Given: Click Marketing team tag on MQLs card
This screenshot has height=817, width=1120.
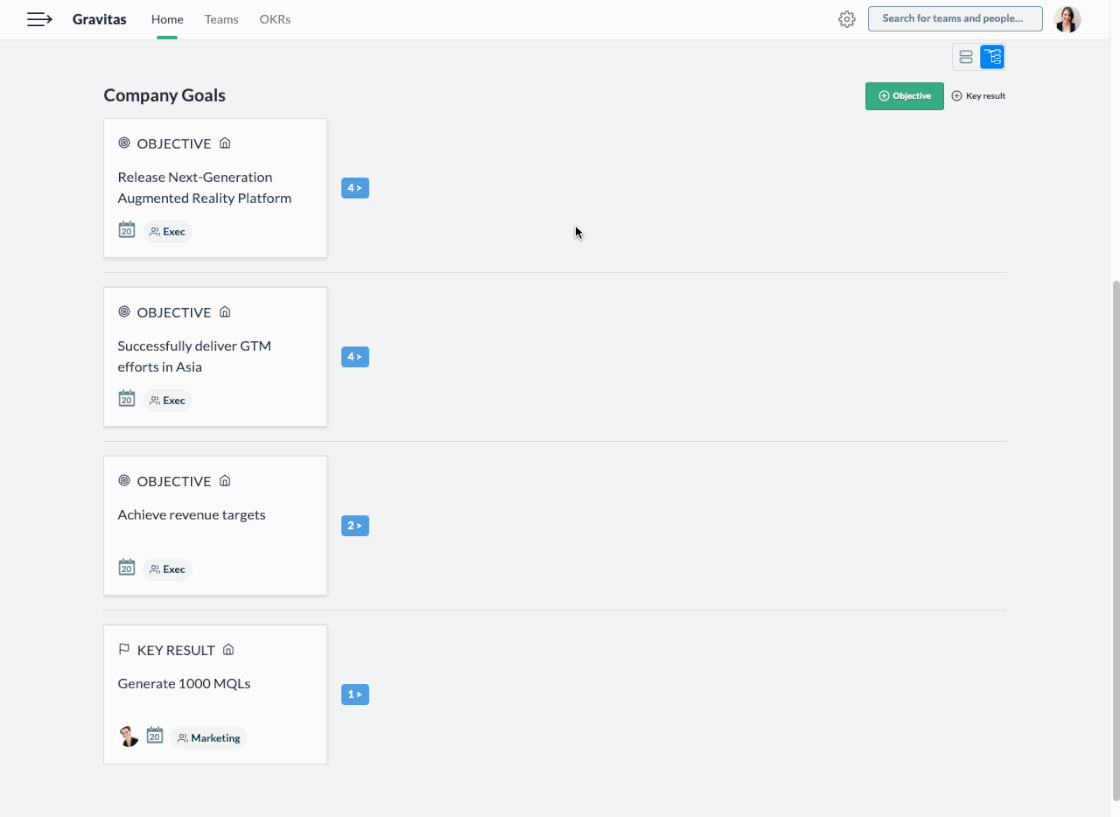Looking at the screenshot, I should [x=209, y=738].
